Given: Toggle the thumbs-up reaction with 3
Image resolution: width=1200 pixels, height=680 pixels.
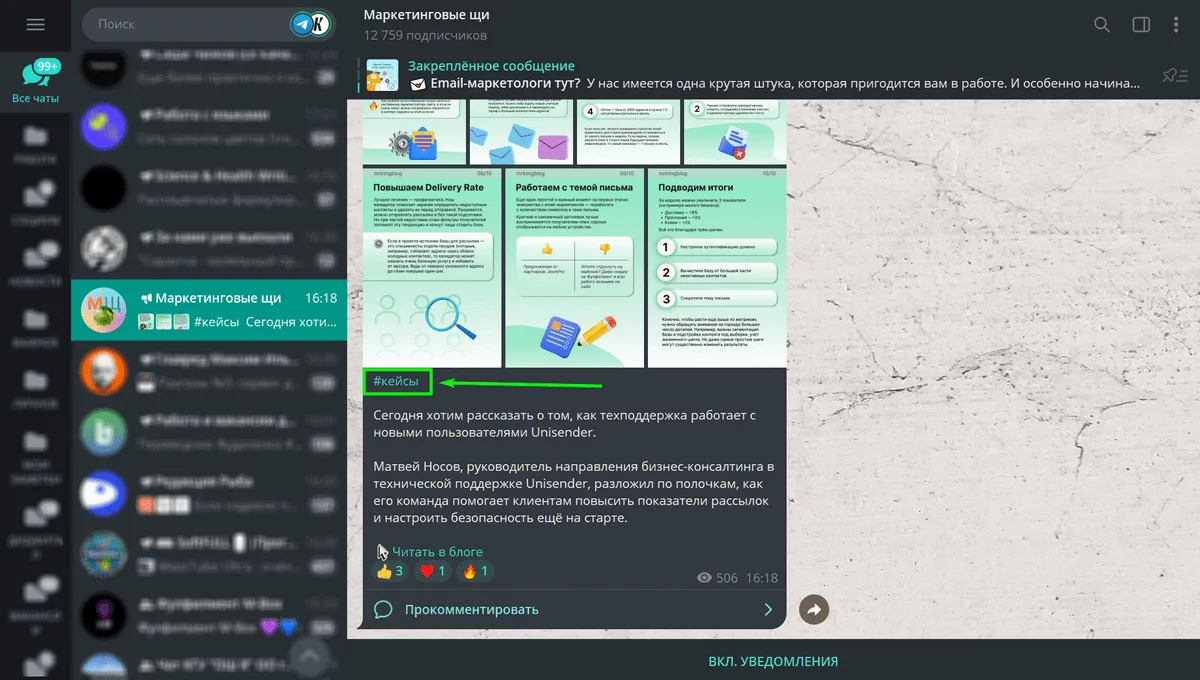Looking at the screenshot, I should point(390,572).
